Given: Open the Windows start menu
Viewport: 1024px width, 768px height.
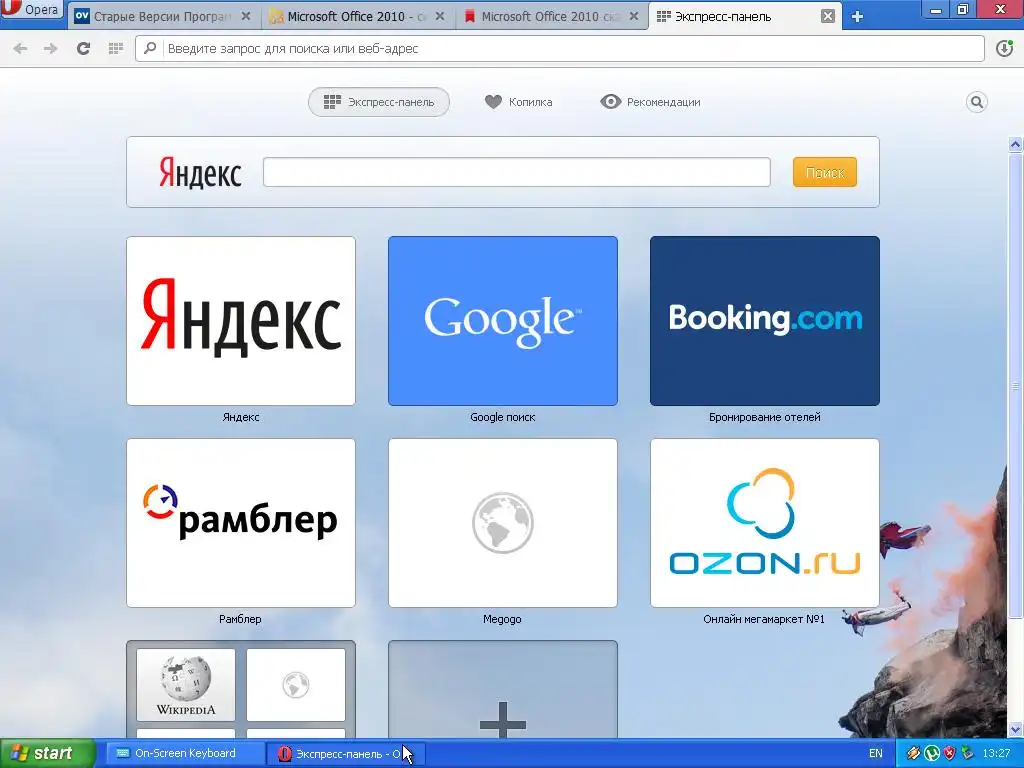Looking at the screenshot, I should point(48,754).
